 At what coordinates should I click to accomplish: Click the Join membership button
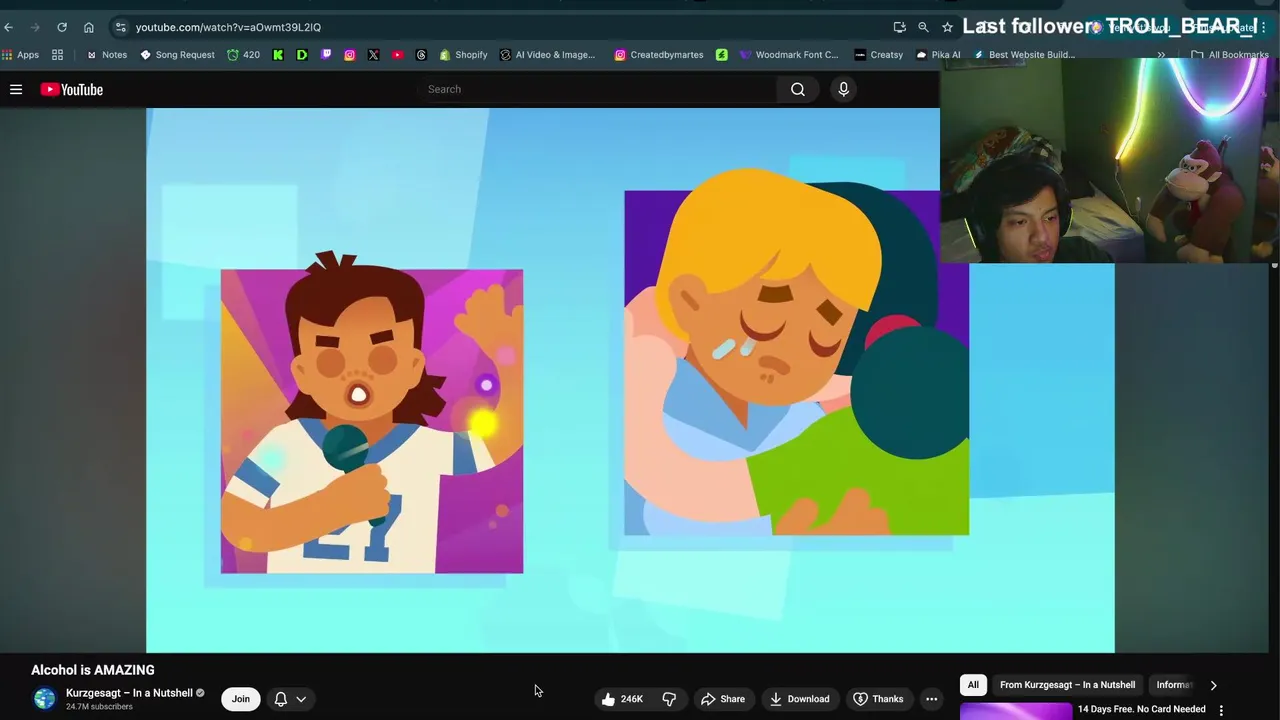pos(241,699)
